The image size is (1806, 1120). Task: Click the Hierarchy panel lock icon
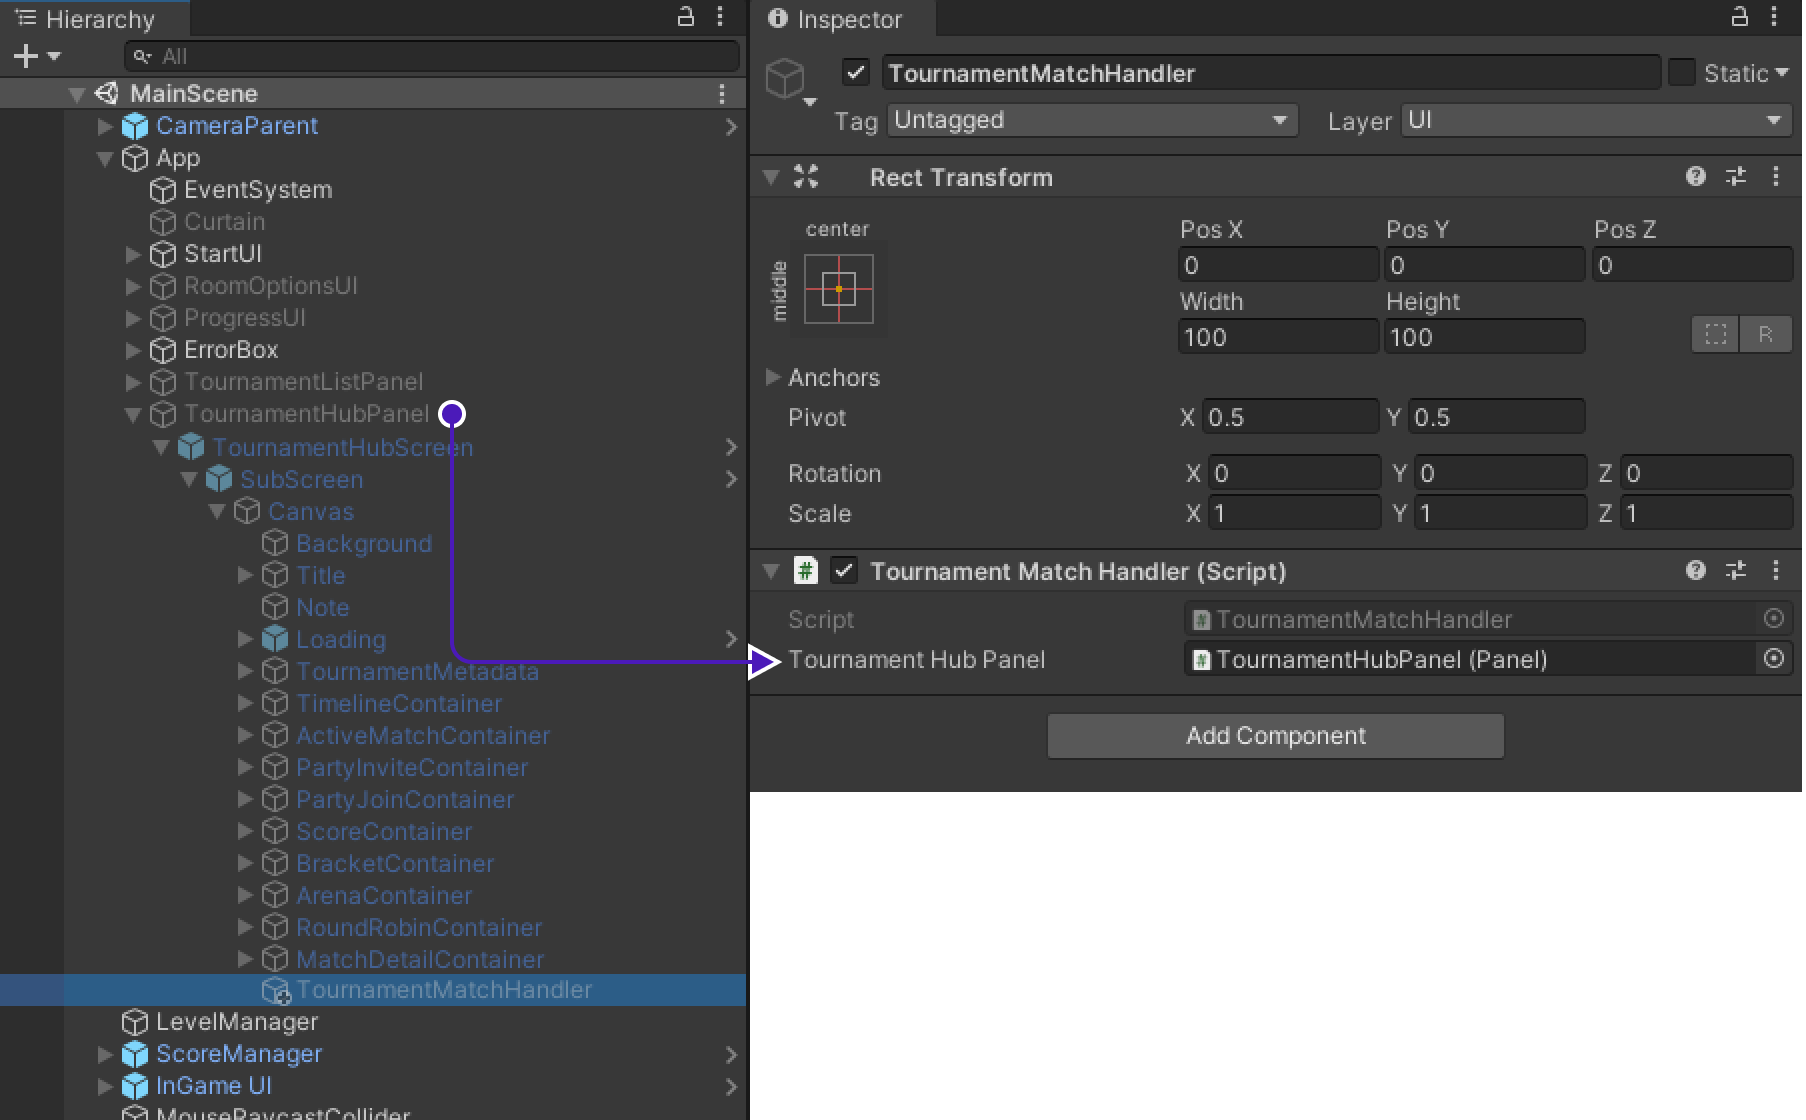coord(686,17)
